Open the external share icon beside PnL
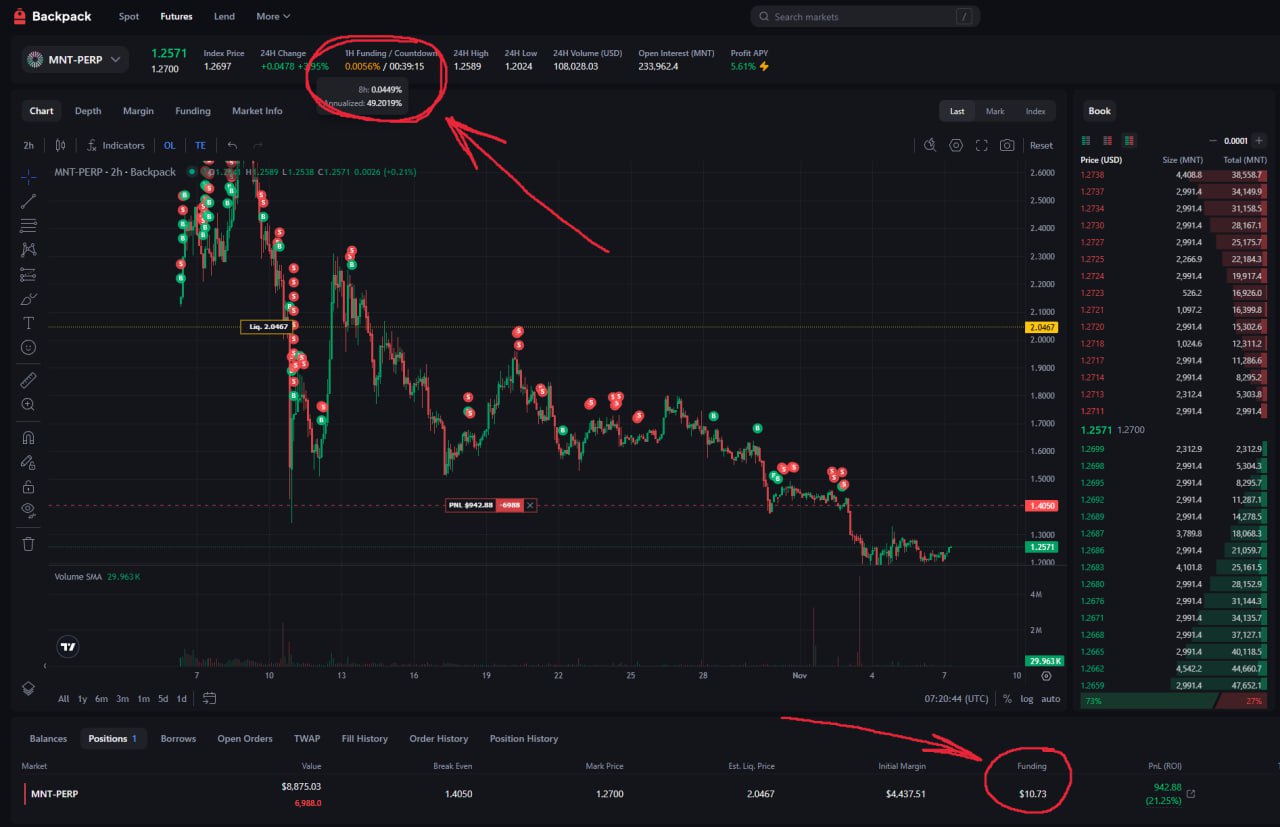 pos(1190,794)
